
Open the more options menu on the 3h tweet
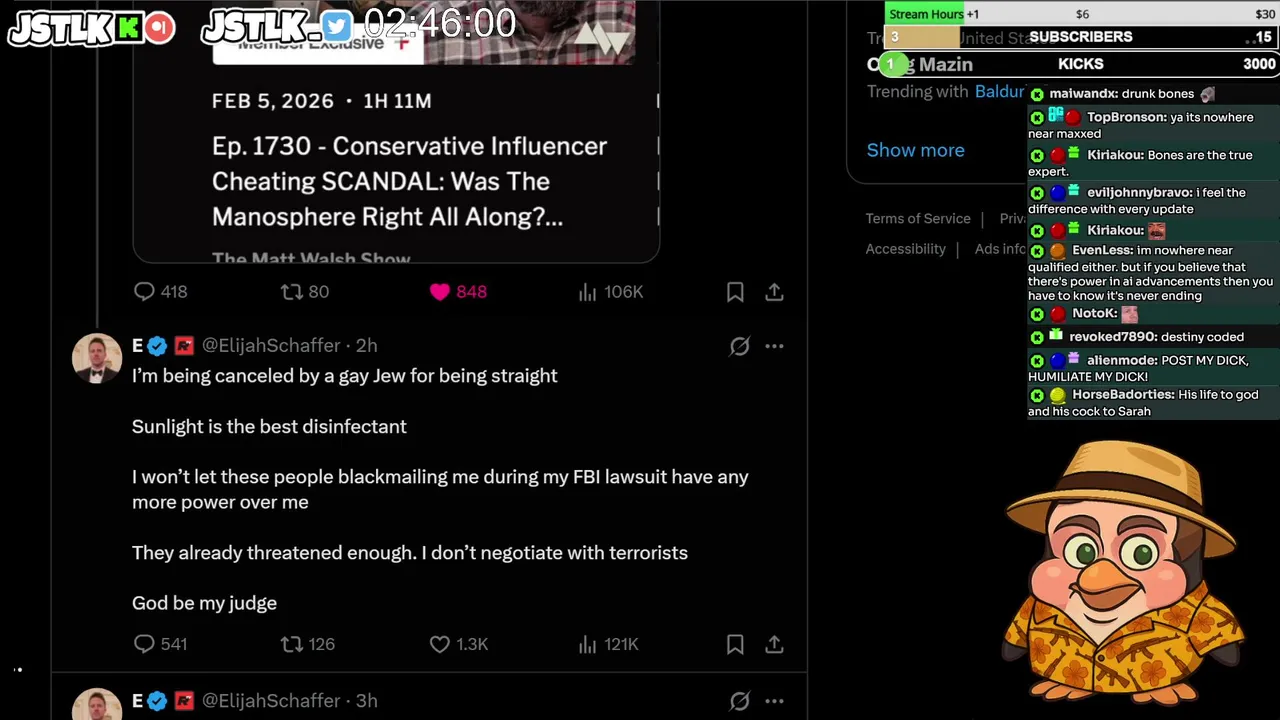pos(774,701)
